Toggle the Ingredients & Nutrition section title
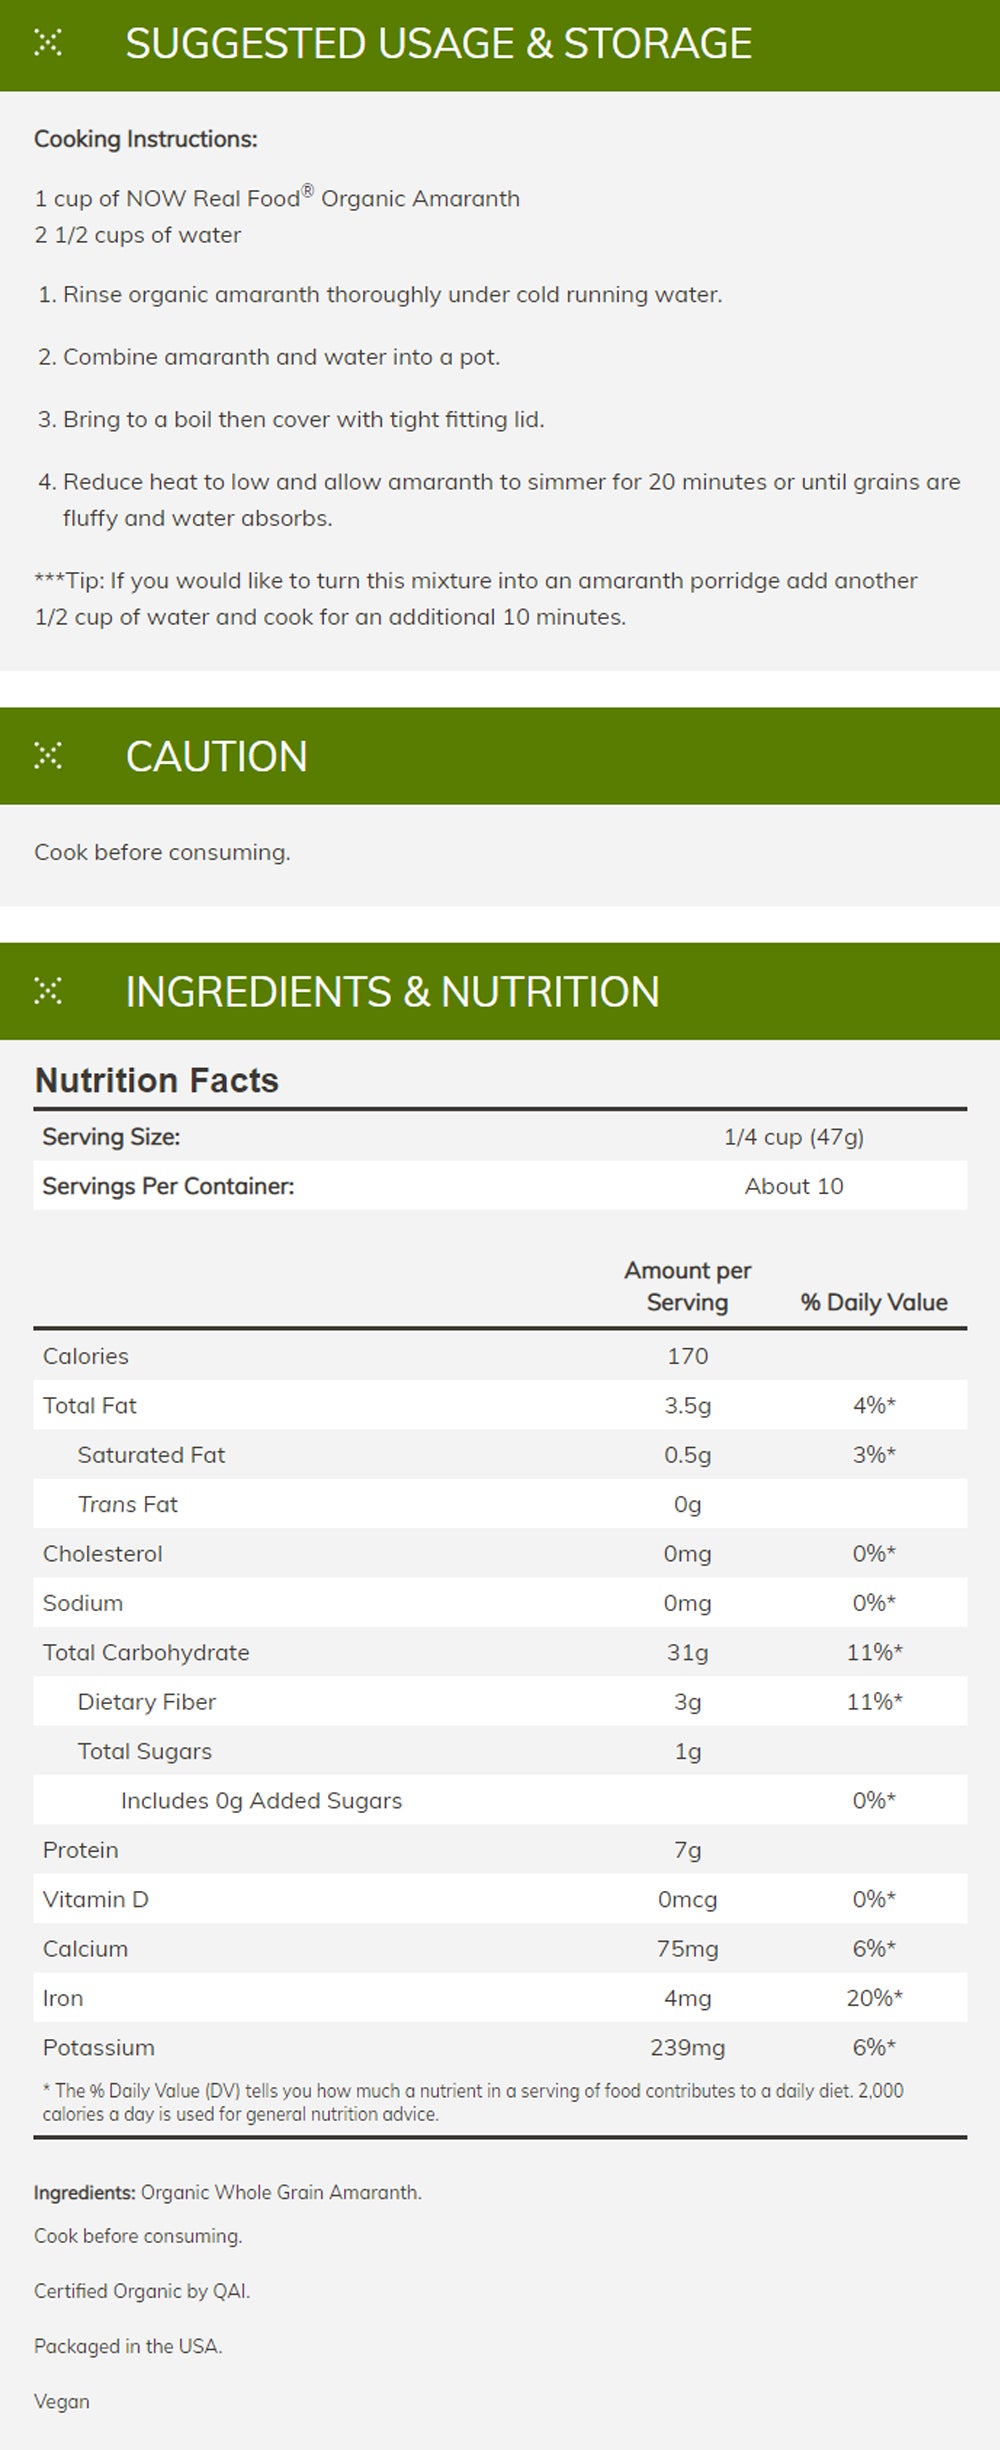This screenshot has height=2450, width=1000. (x=392, y=992)
